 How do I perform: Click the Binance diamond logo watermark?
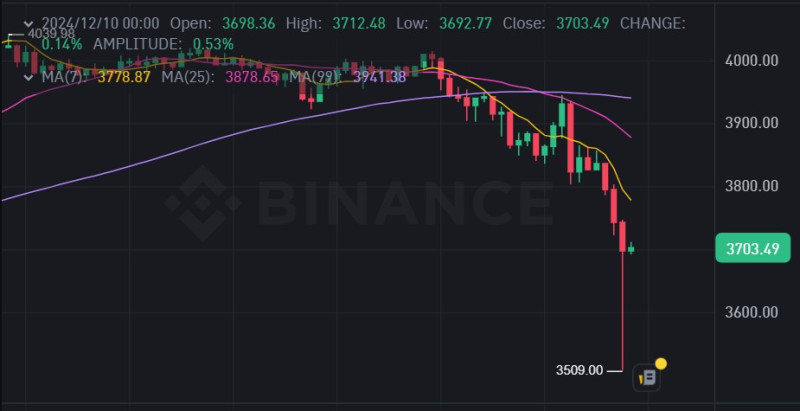tap(202, 203)
